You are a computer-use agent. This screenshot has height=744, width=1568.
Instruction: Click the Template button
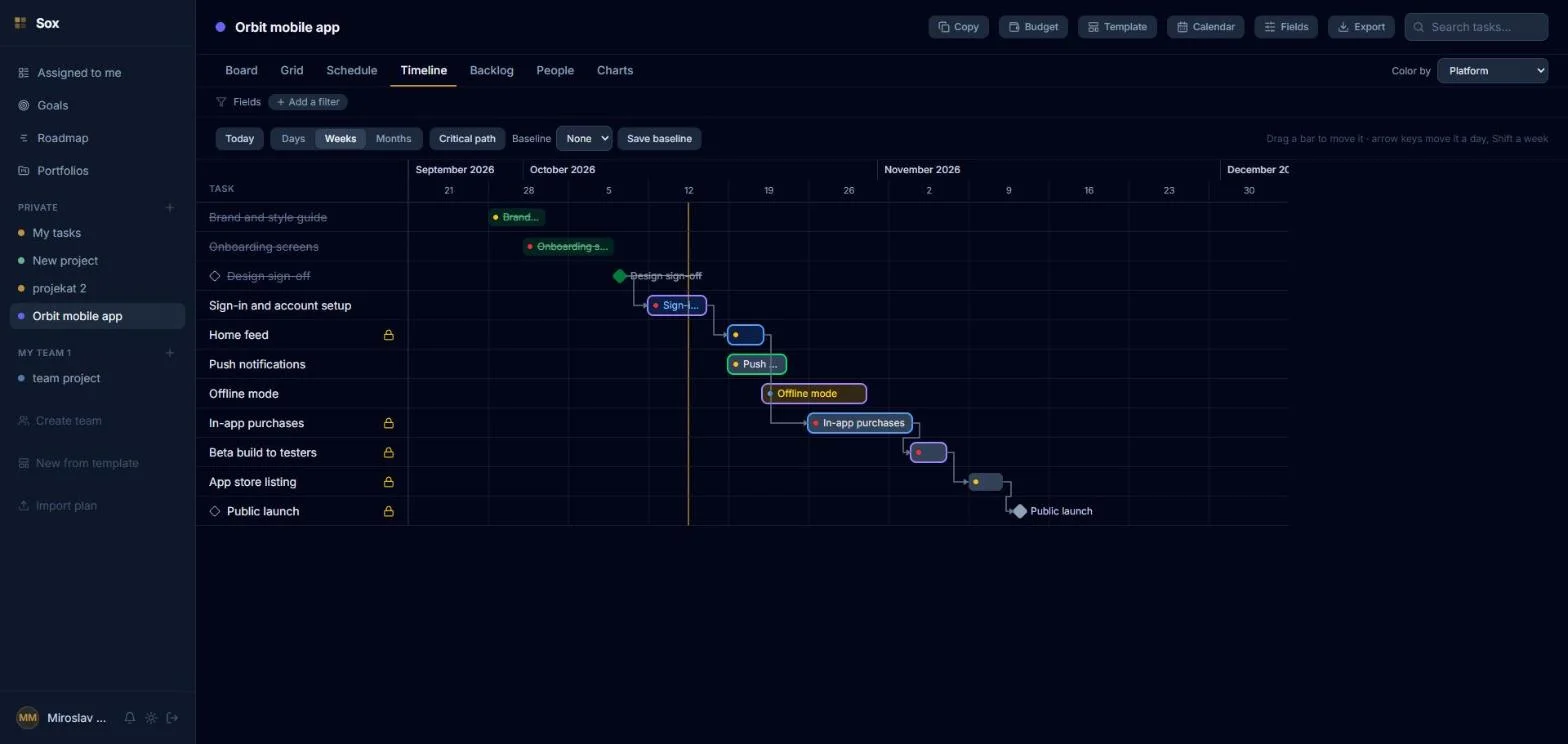click(1117, 27)
